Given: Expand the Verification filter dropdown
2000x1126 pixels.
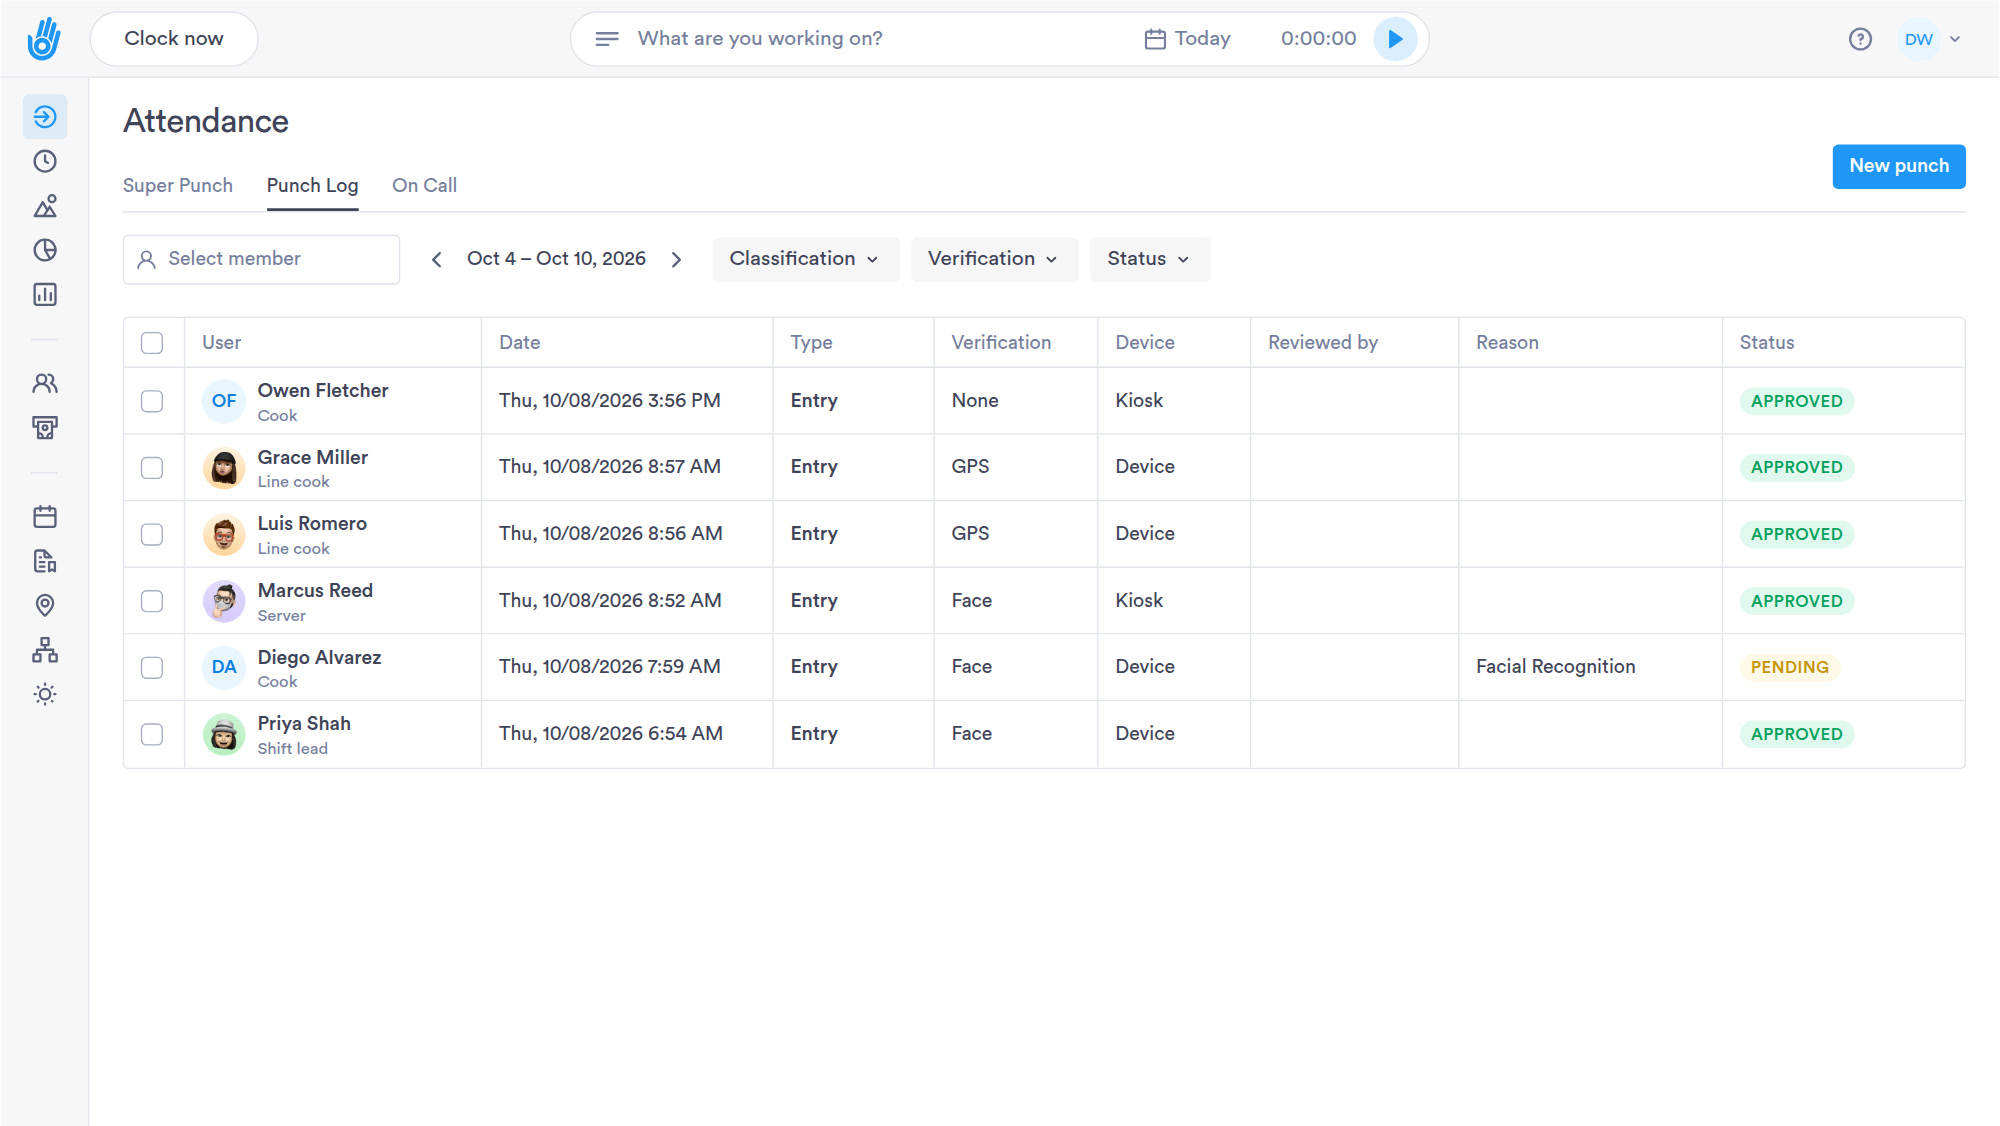Looking at the screenshot, I should pos(994,259).
